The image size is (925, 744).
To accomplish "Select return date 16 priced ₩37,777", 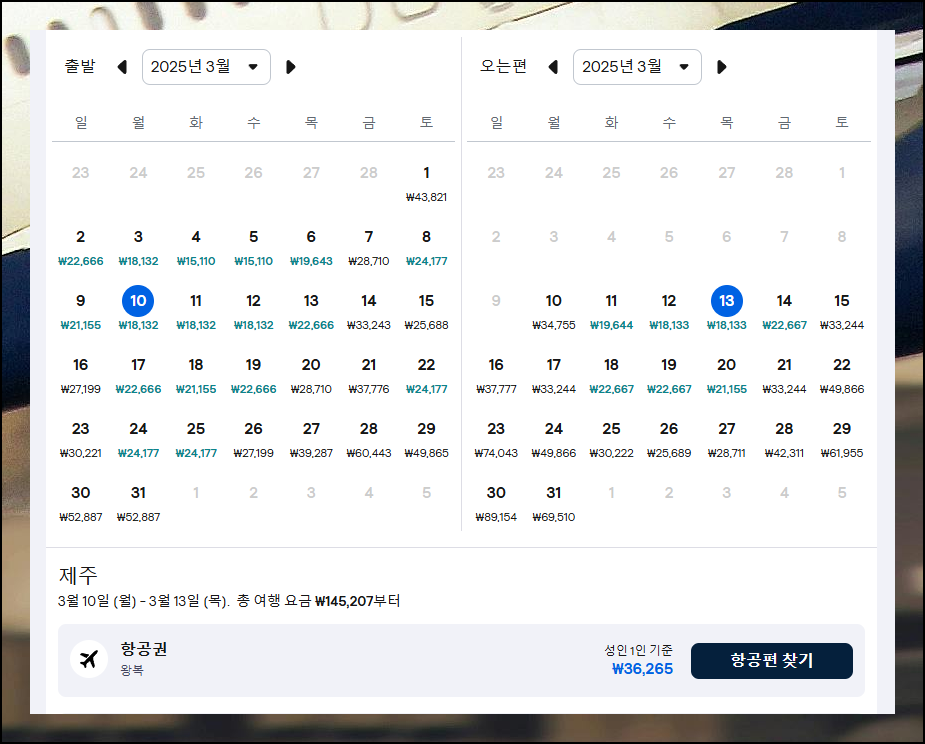I will coord(496,376).
